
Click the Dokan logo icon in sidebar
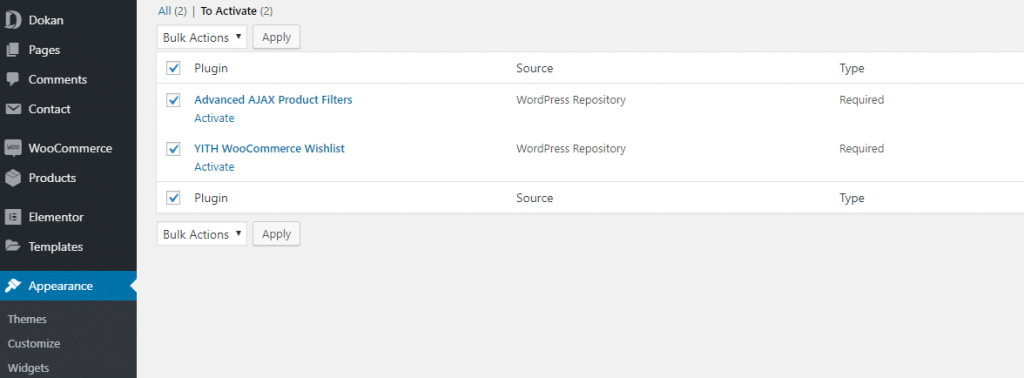point(13,20)
